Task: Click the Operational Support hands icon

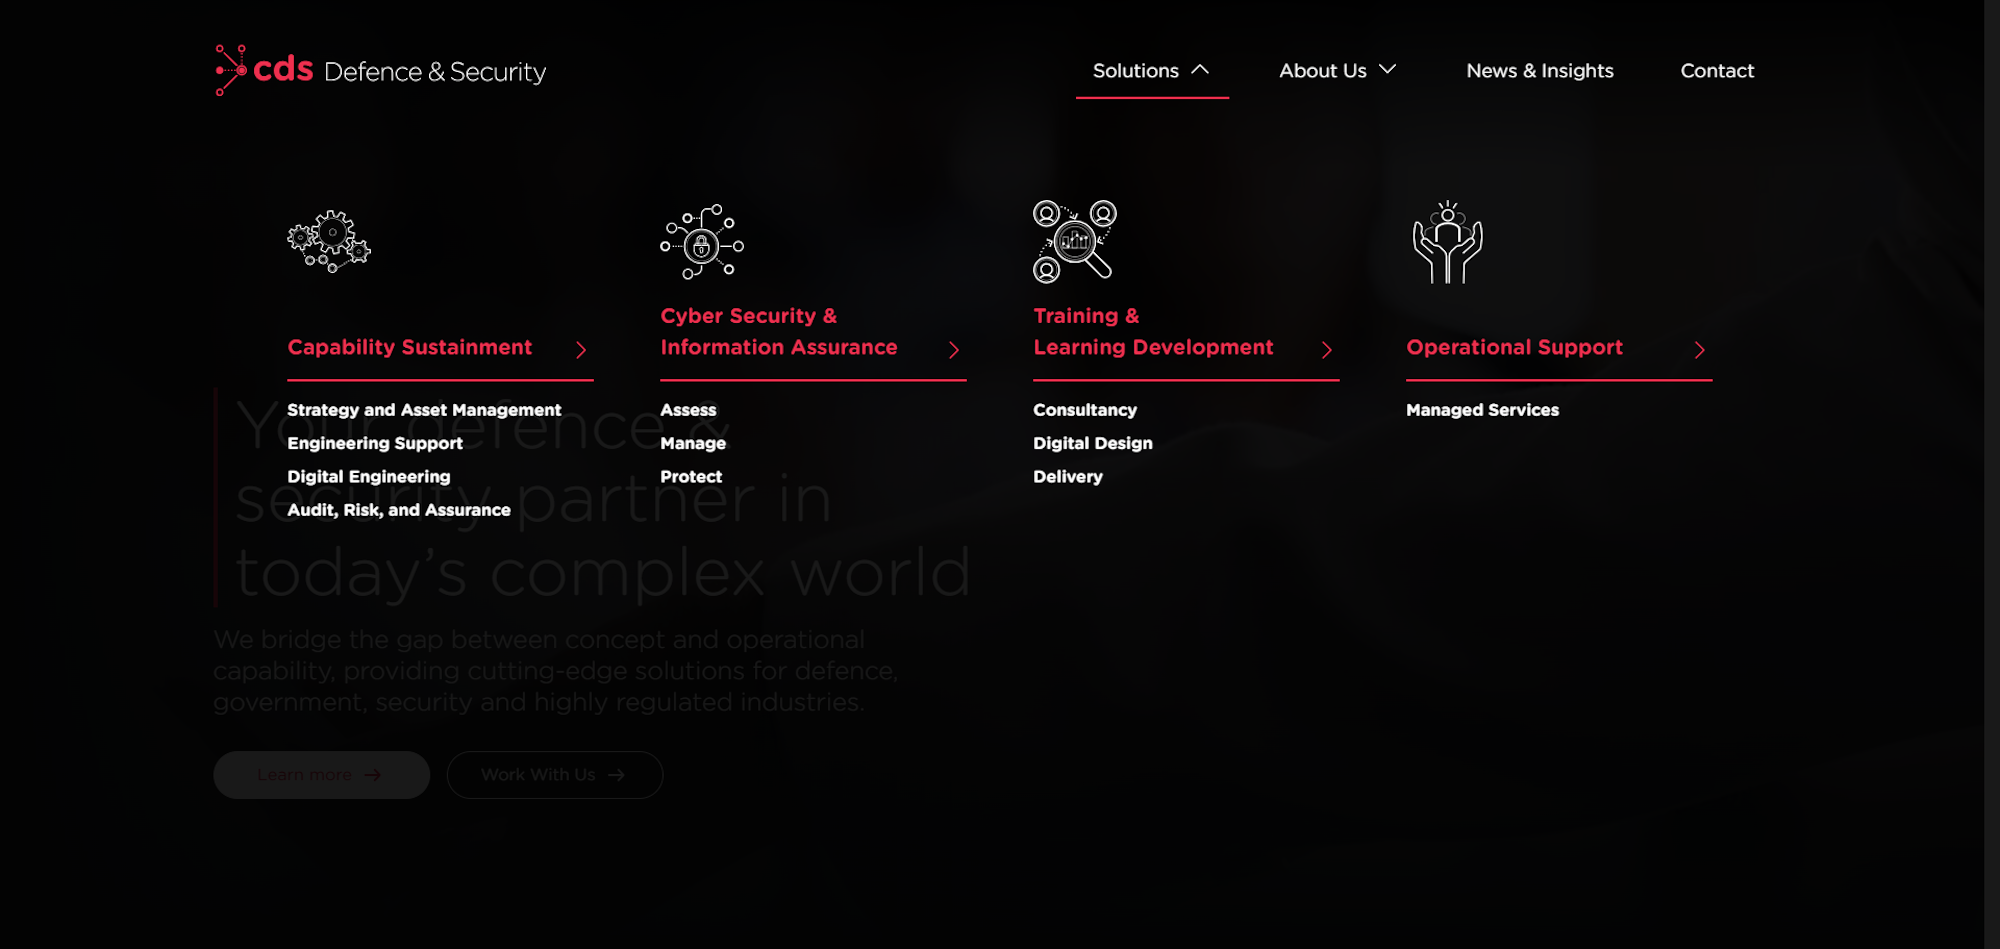Action: pyautogui.click(x=1447, y=242)
